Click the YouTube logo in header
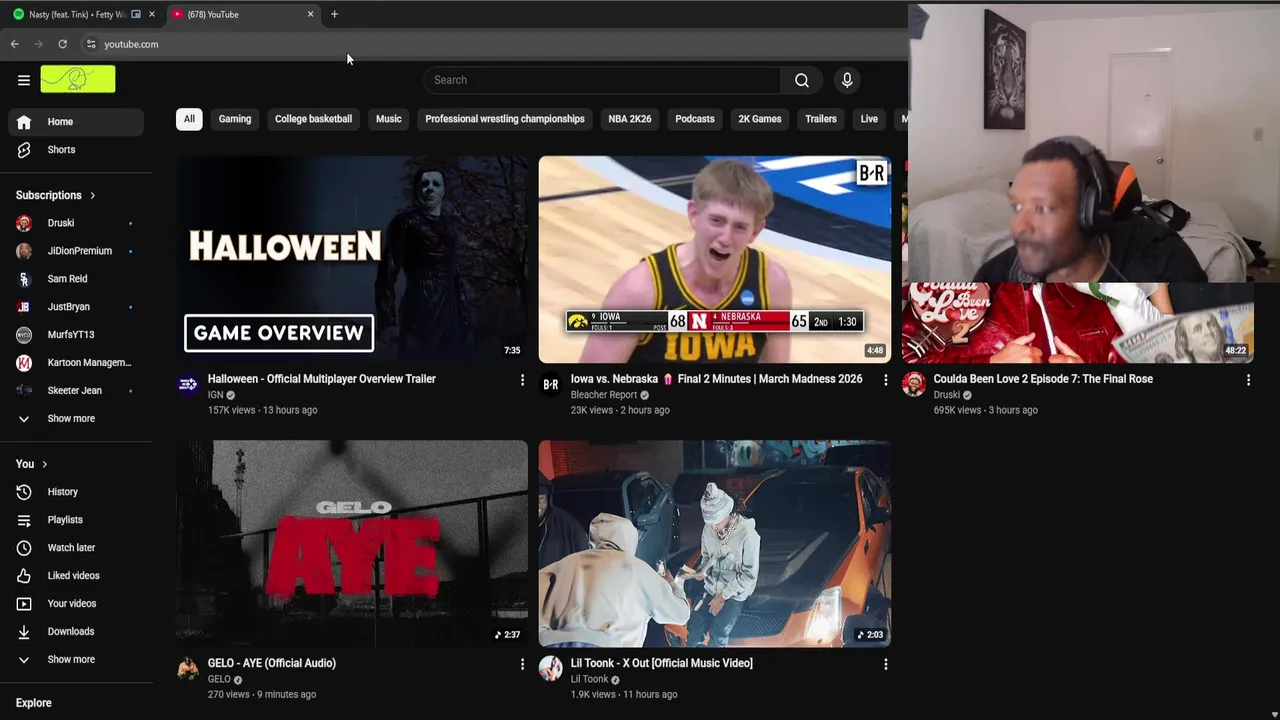The image size is (1280, 720). (78, 79)
